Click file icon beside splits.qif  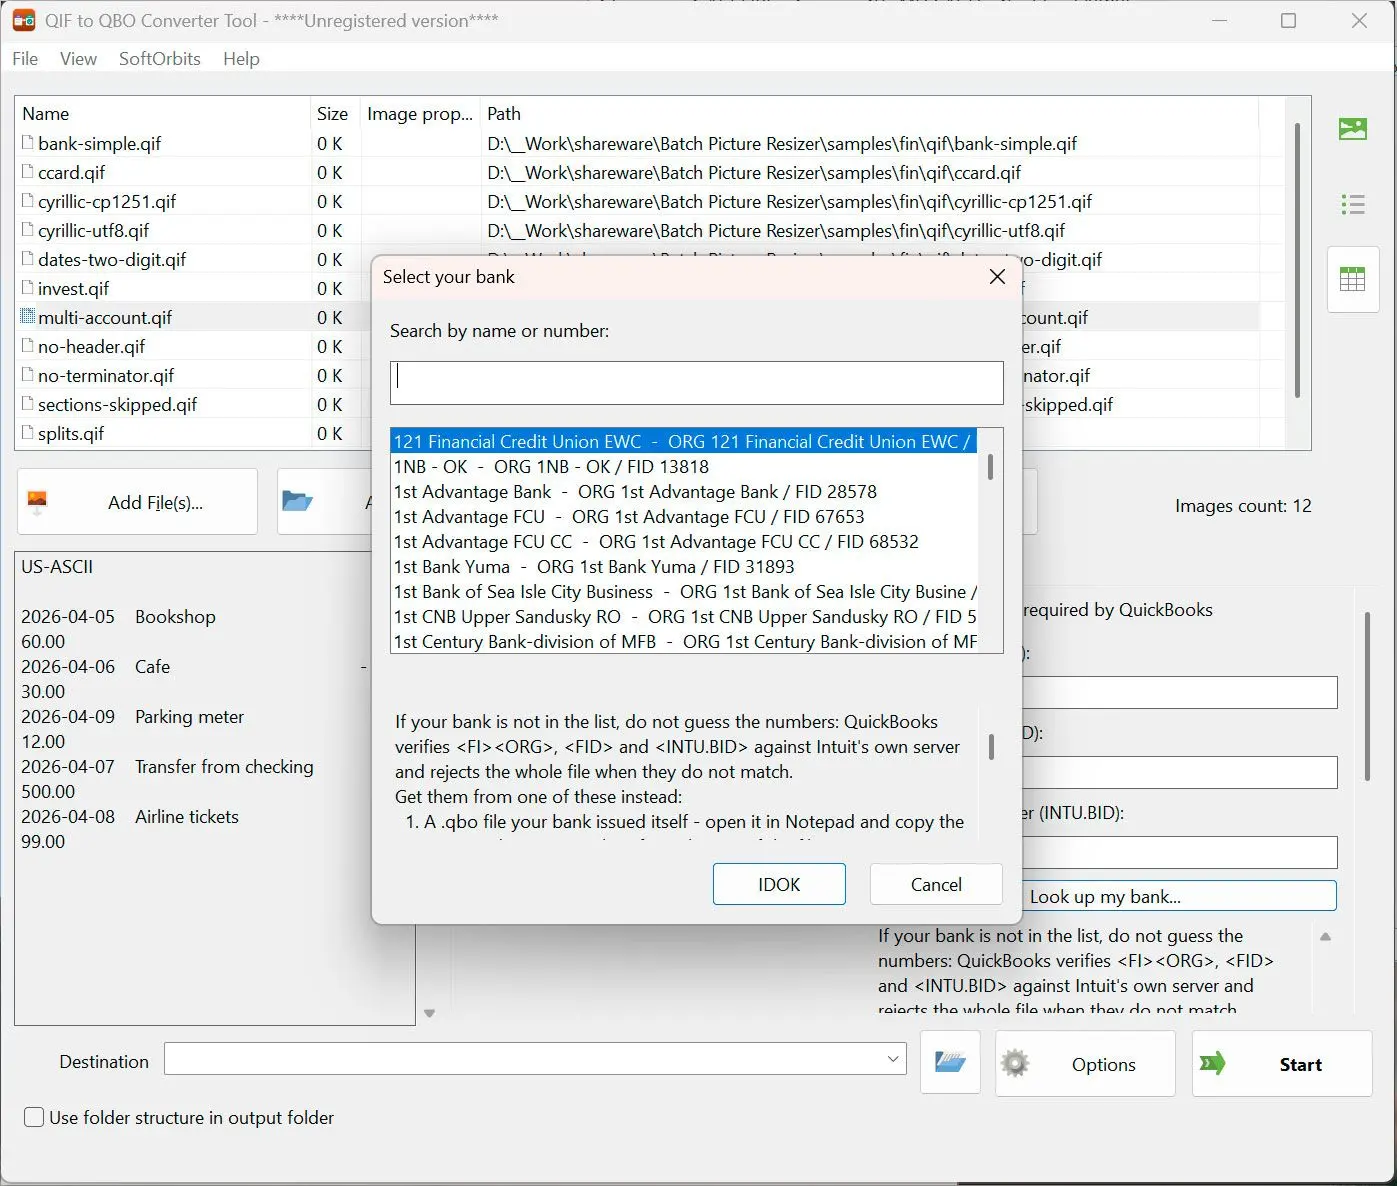(x=28, y=433)
